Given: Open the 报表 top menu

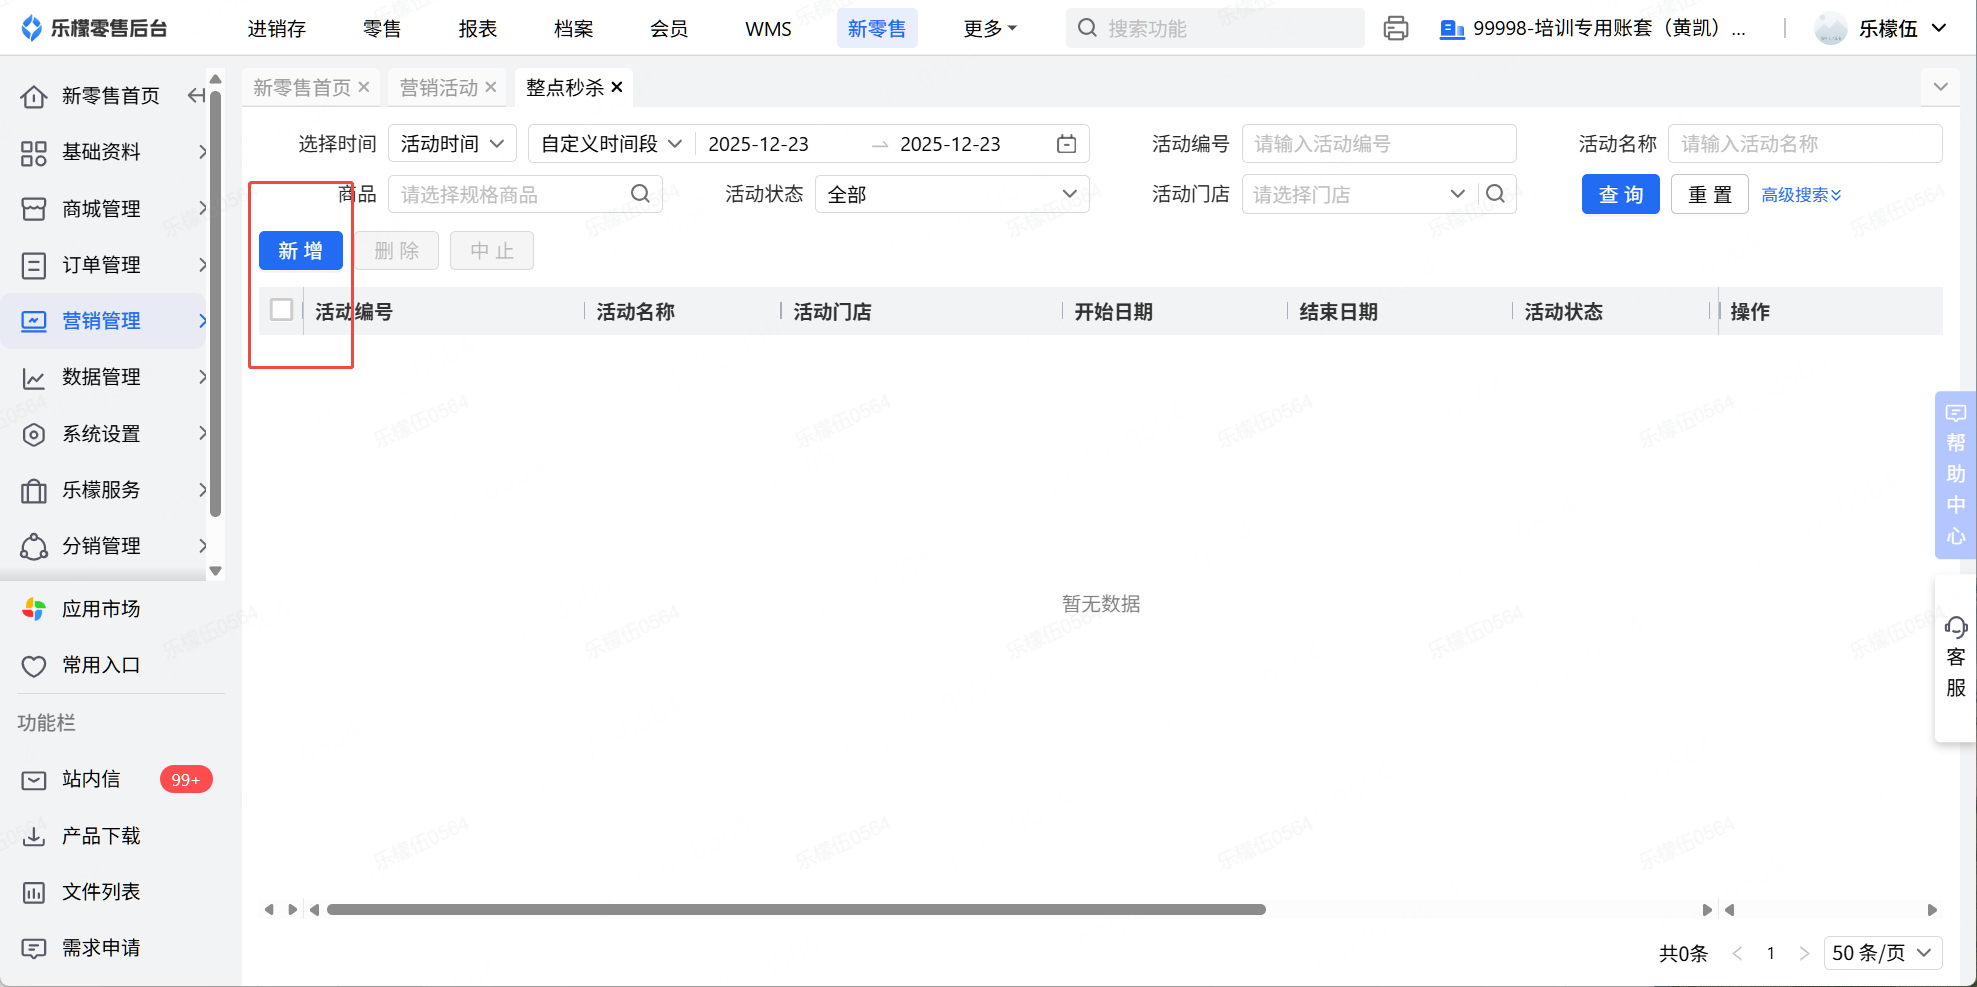Looking at the screenshot, I should click(x=477, y=29).
